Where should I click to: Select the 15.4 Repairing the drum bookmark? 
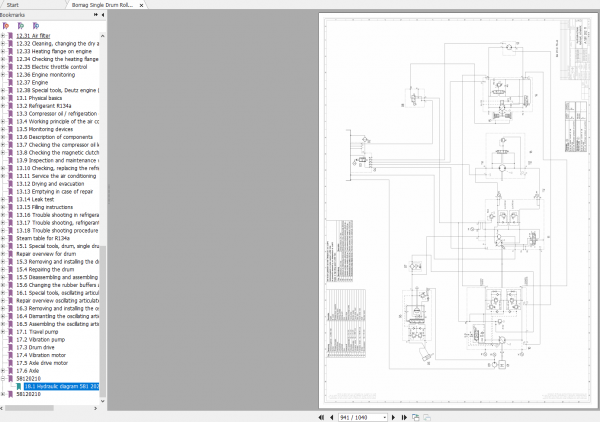[x=45, y=269]
